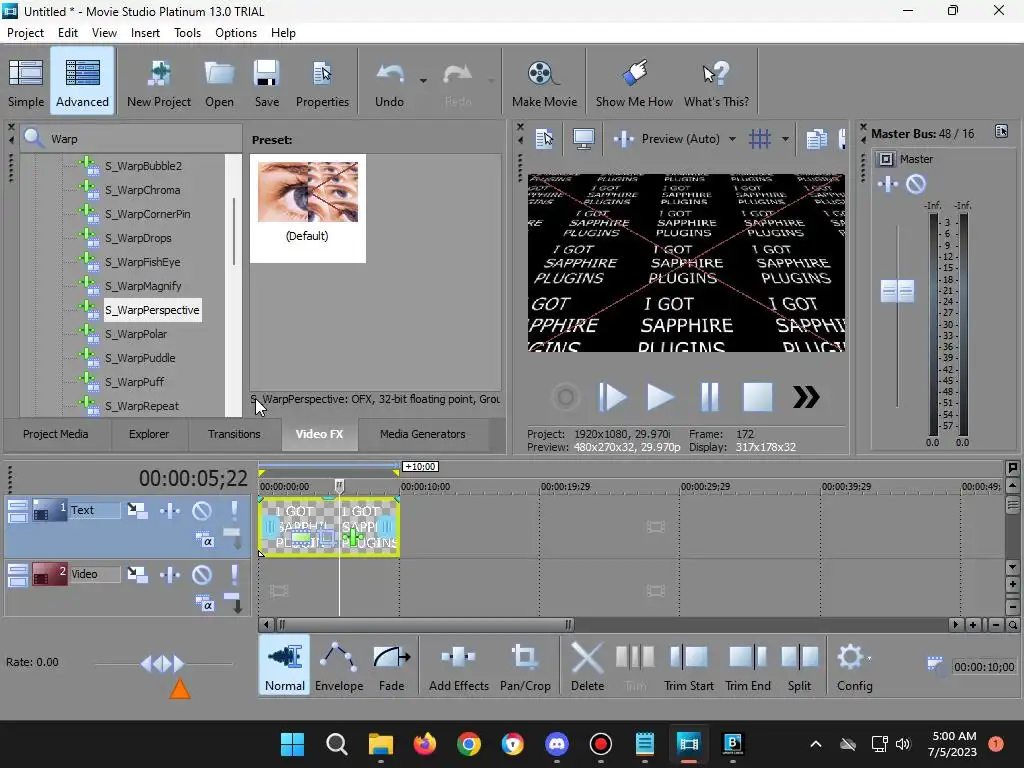Switch to Media Generators tab
1024x768 pixels.
[423, 434]
